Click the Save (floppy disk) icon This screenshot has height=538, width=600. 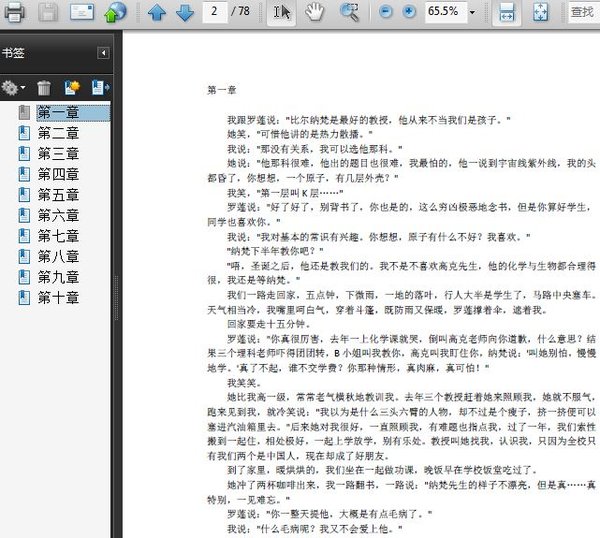[48, 12]
